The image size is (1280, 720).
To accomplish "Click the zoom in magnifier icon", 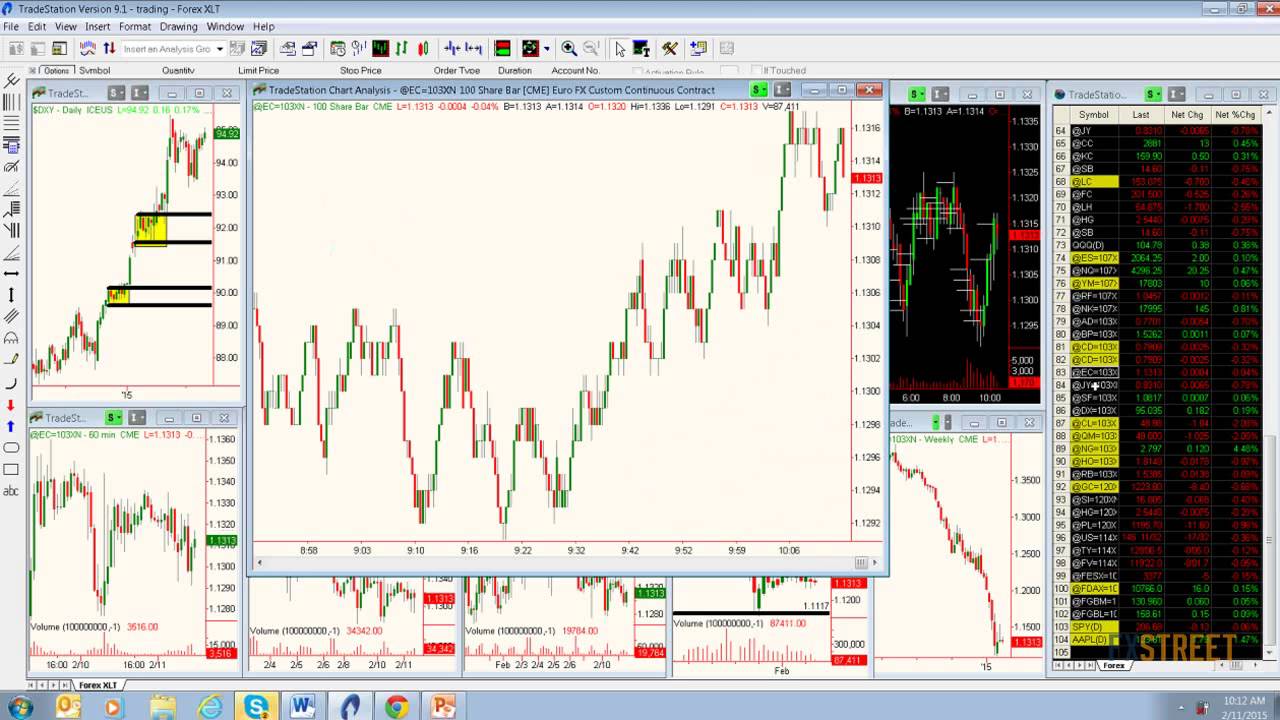I will [569, 48].
